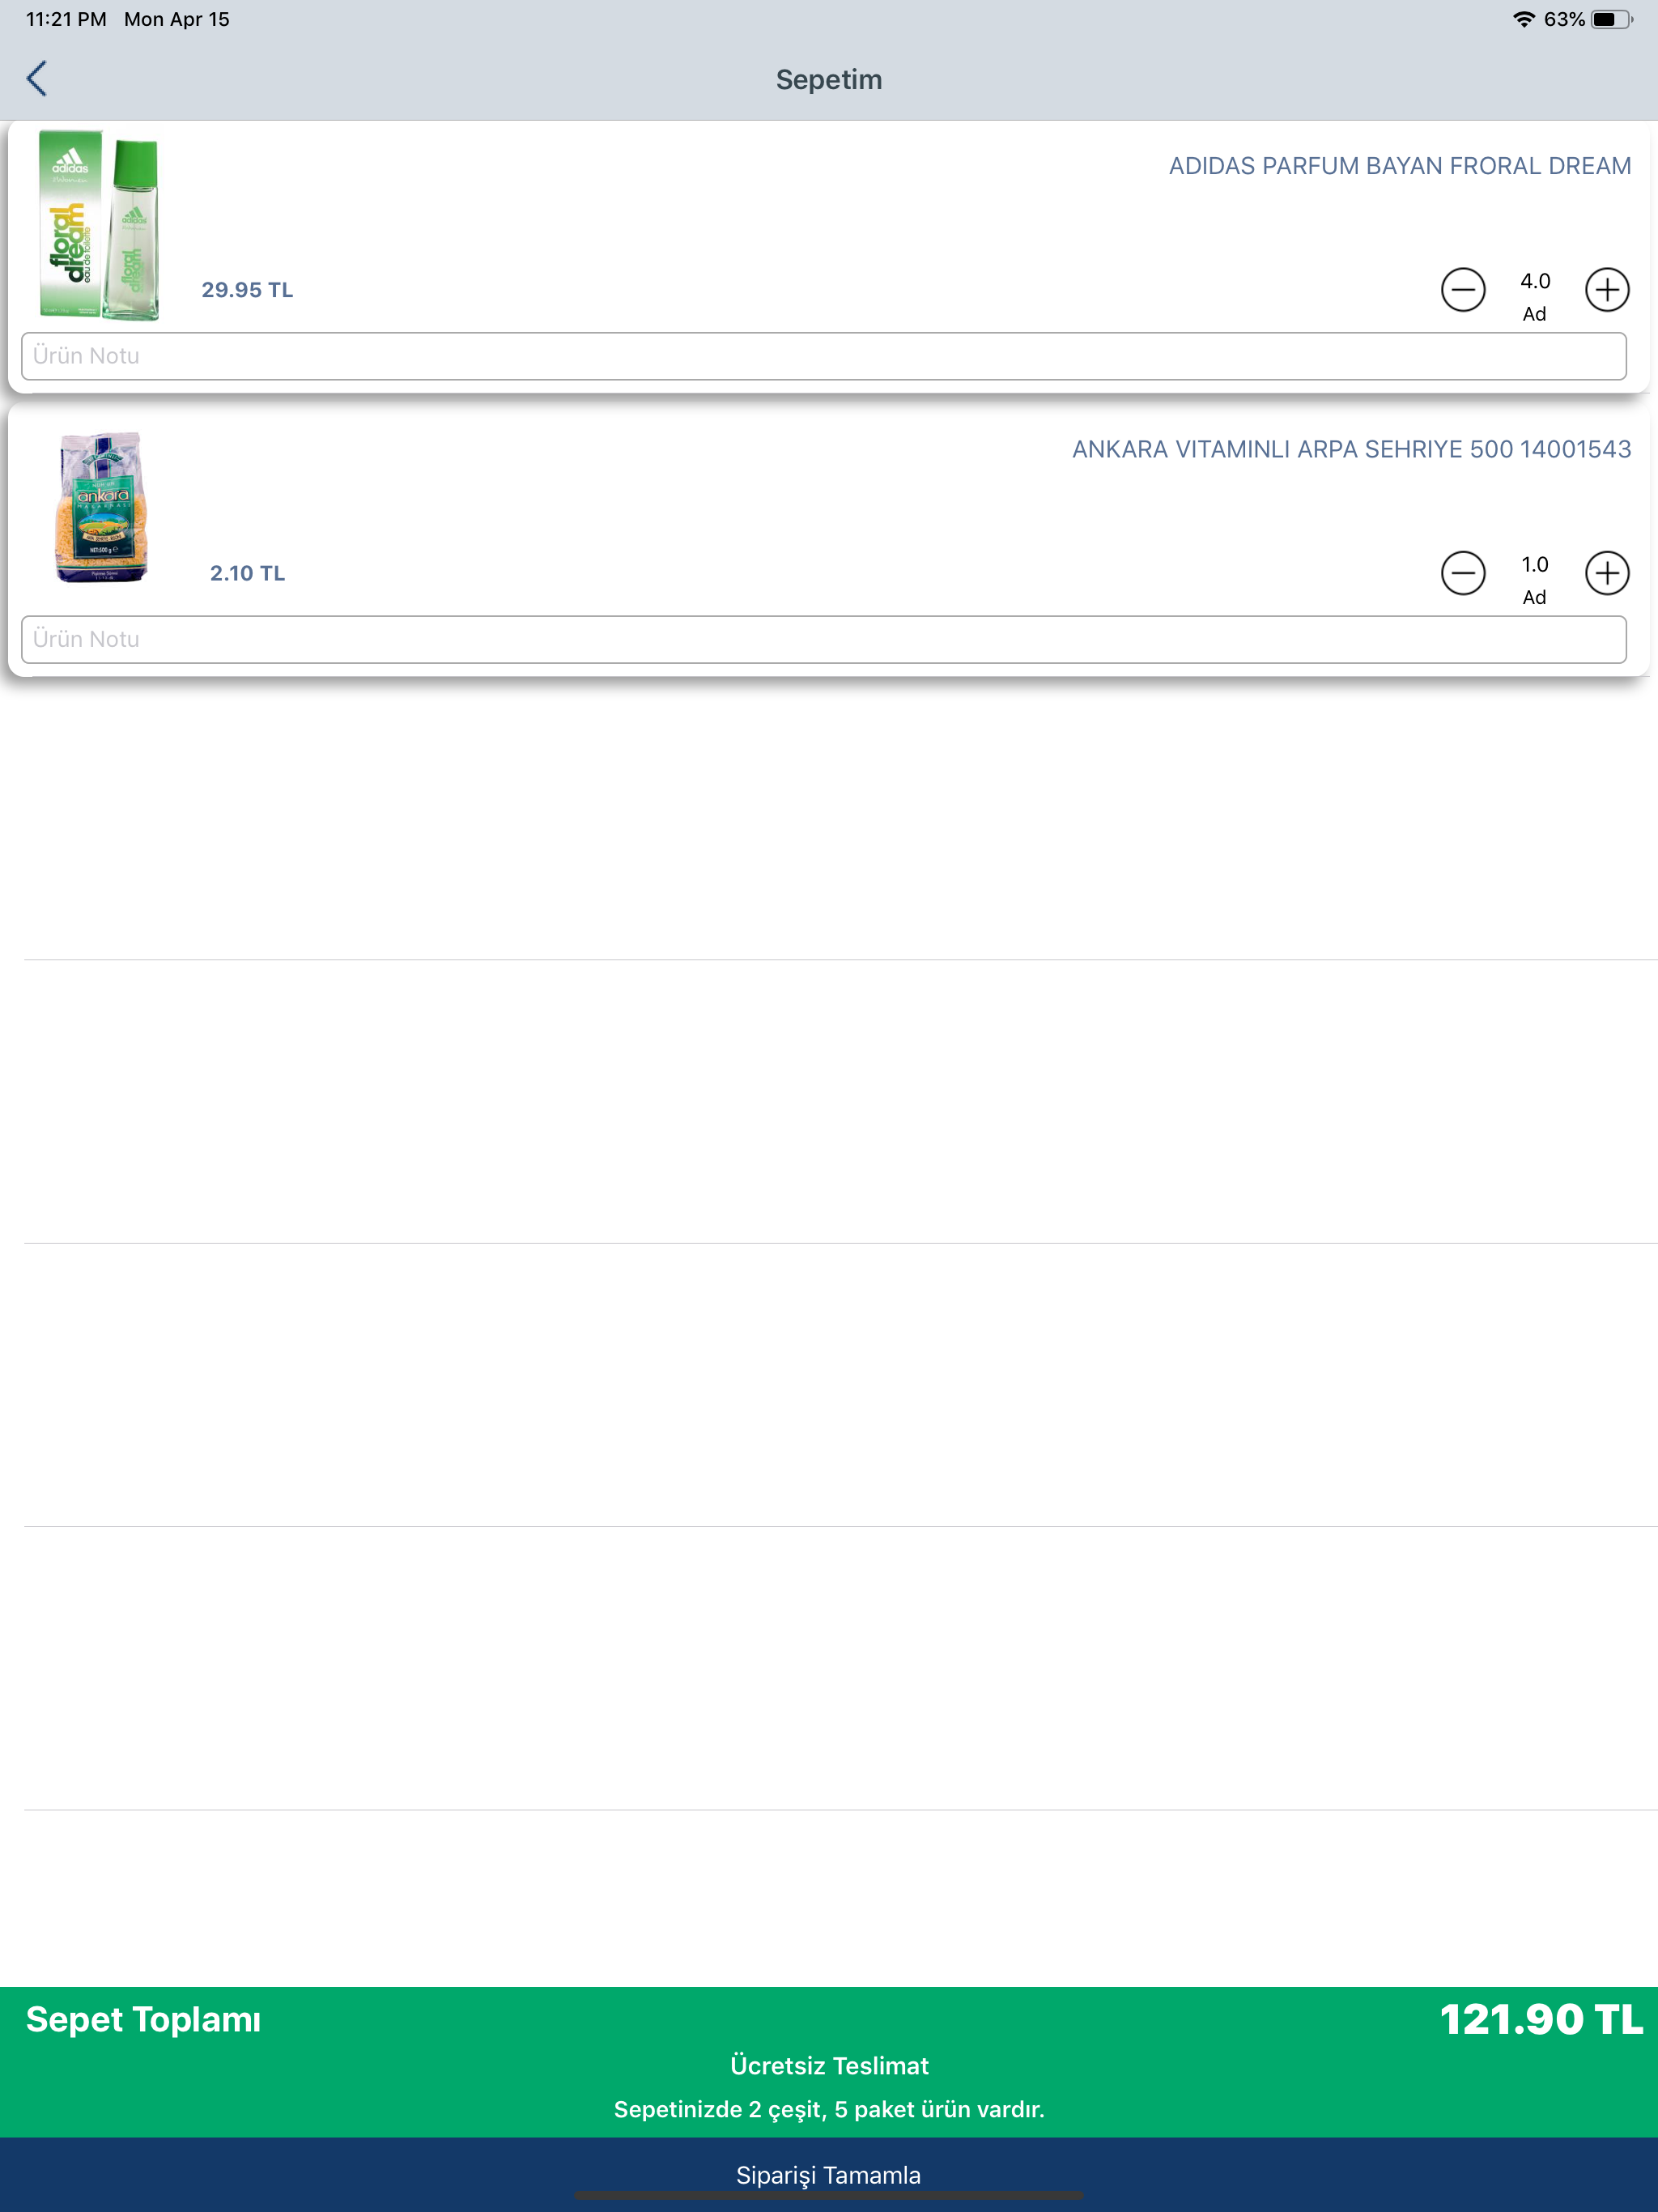Tap the Sepetinizde 2 çeşit summary text

829,2109
